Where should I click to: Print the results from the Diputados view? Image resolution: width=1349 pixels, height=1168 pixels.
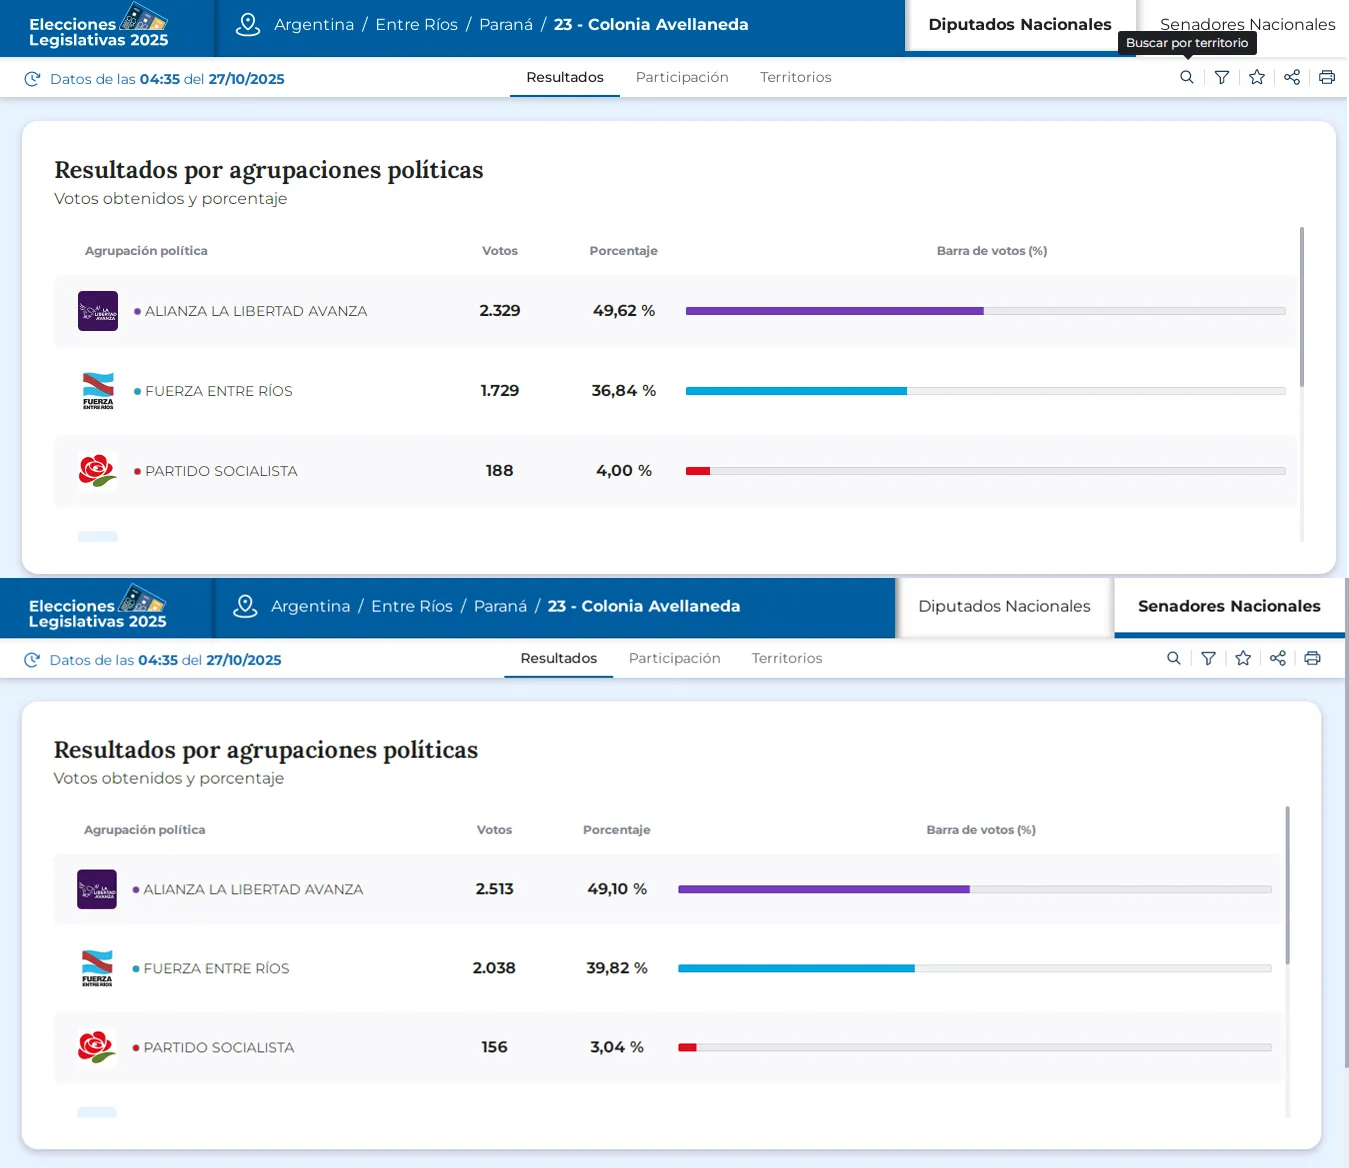(x=1326, y=77)
